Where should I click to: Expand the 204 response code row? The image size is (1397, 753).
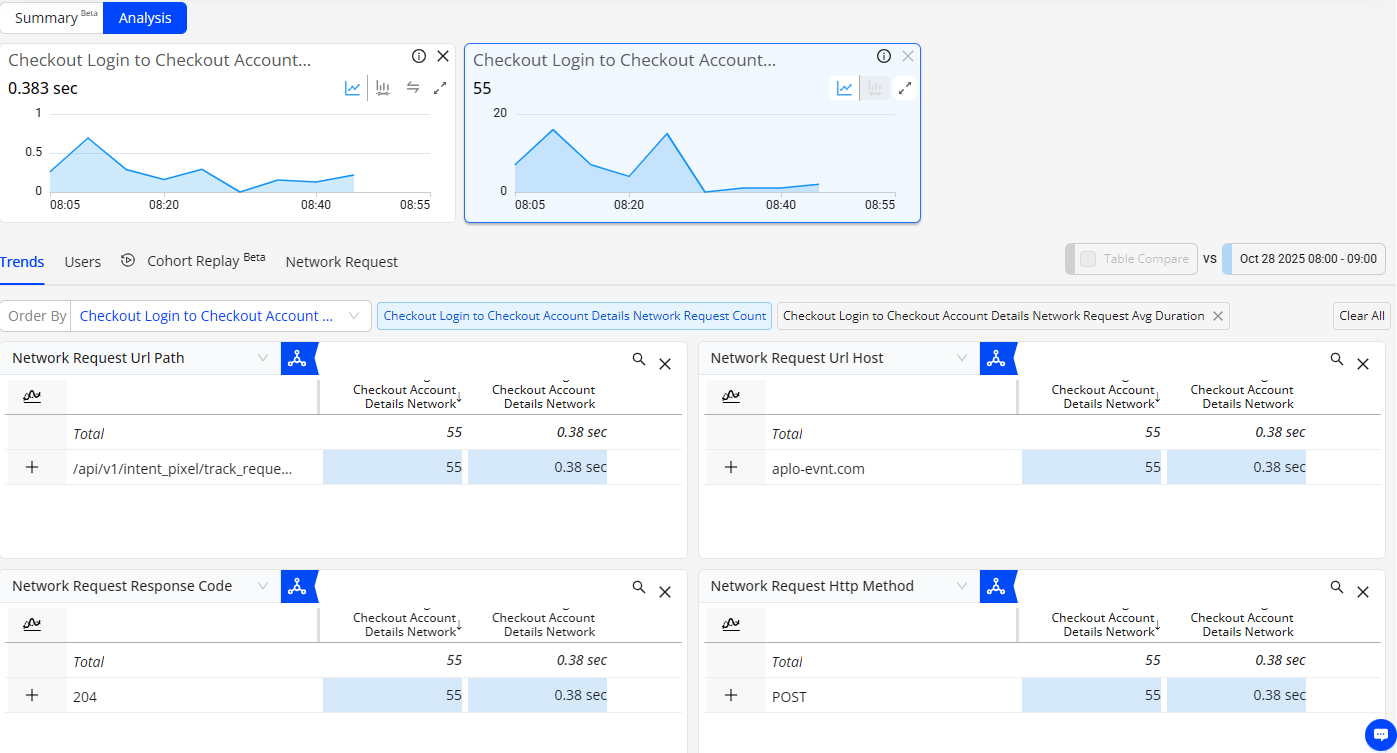coord(32,696)
